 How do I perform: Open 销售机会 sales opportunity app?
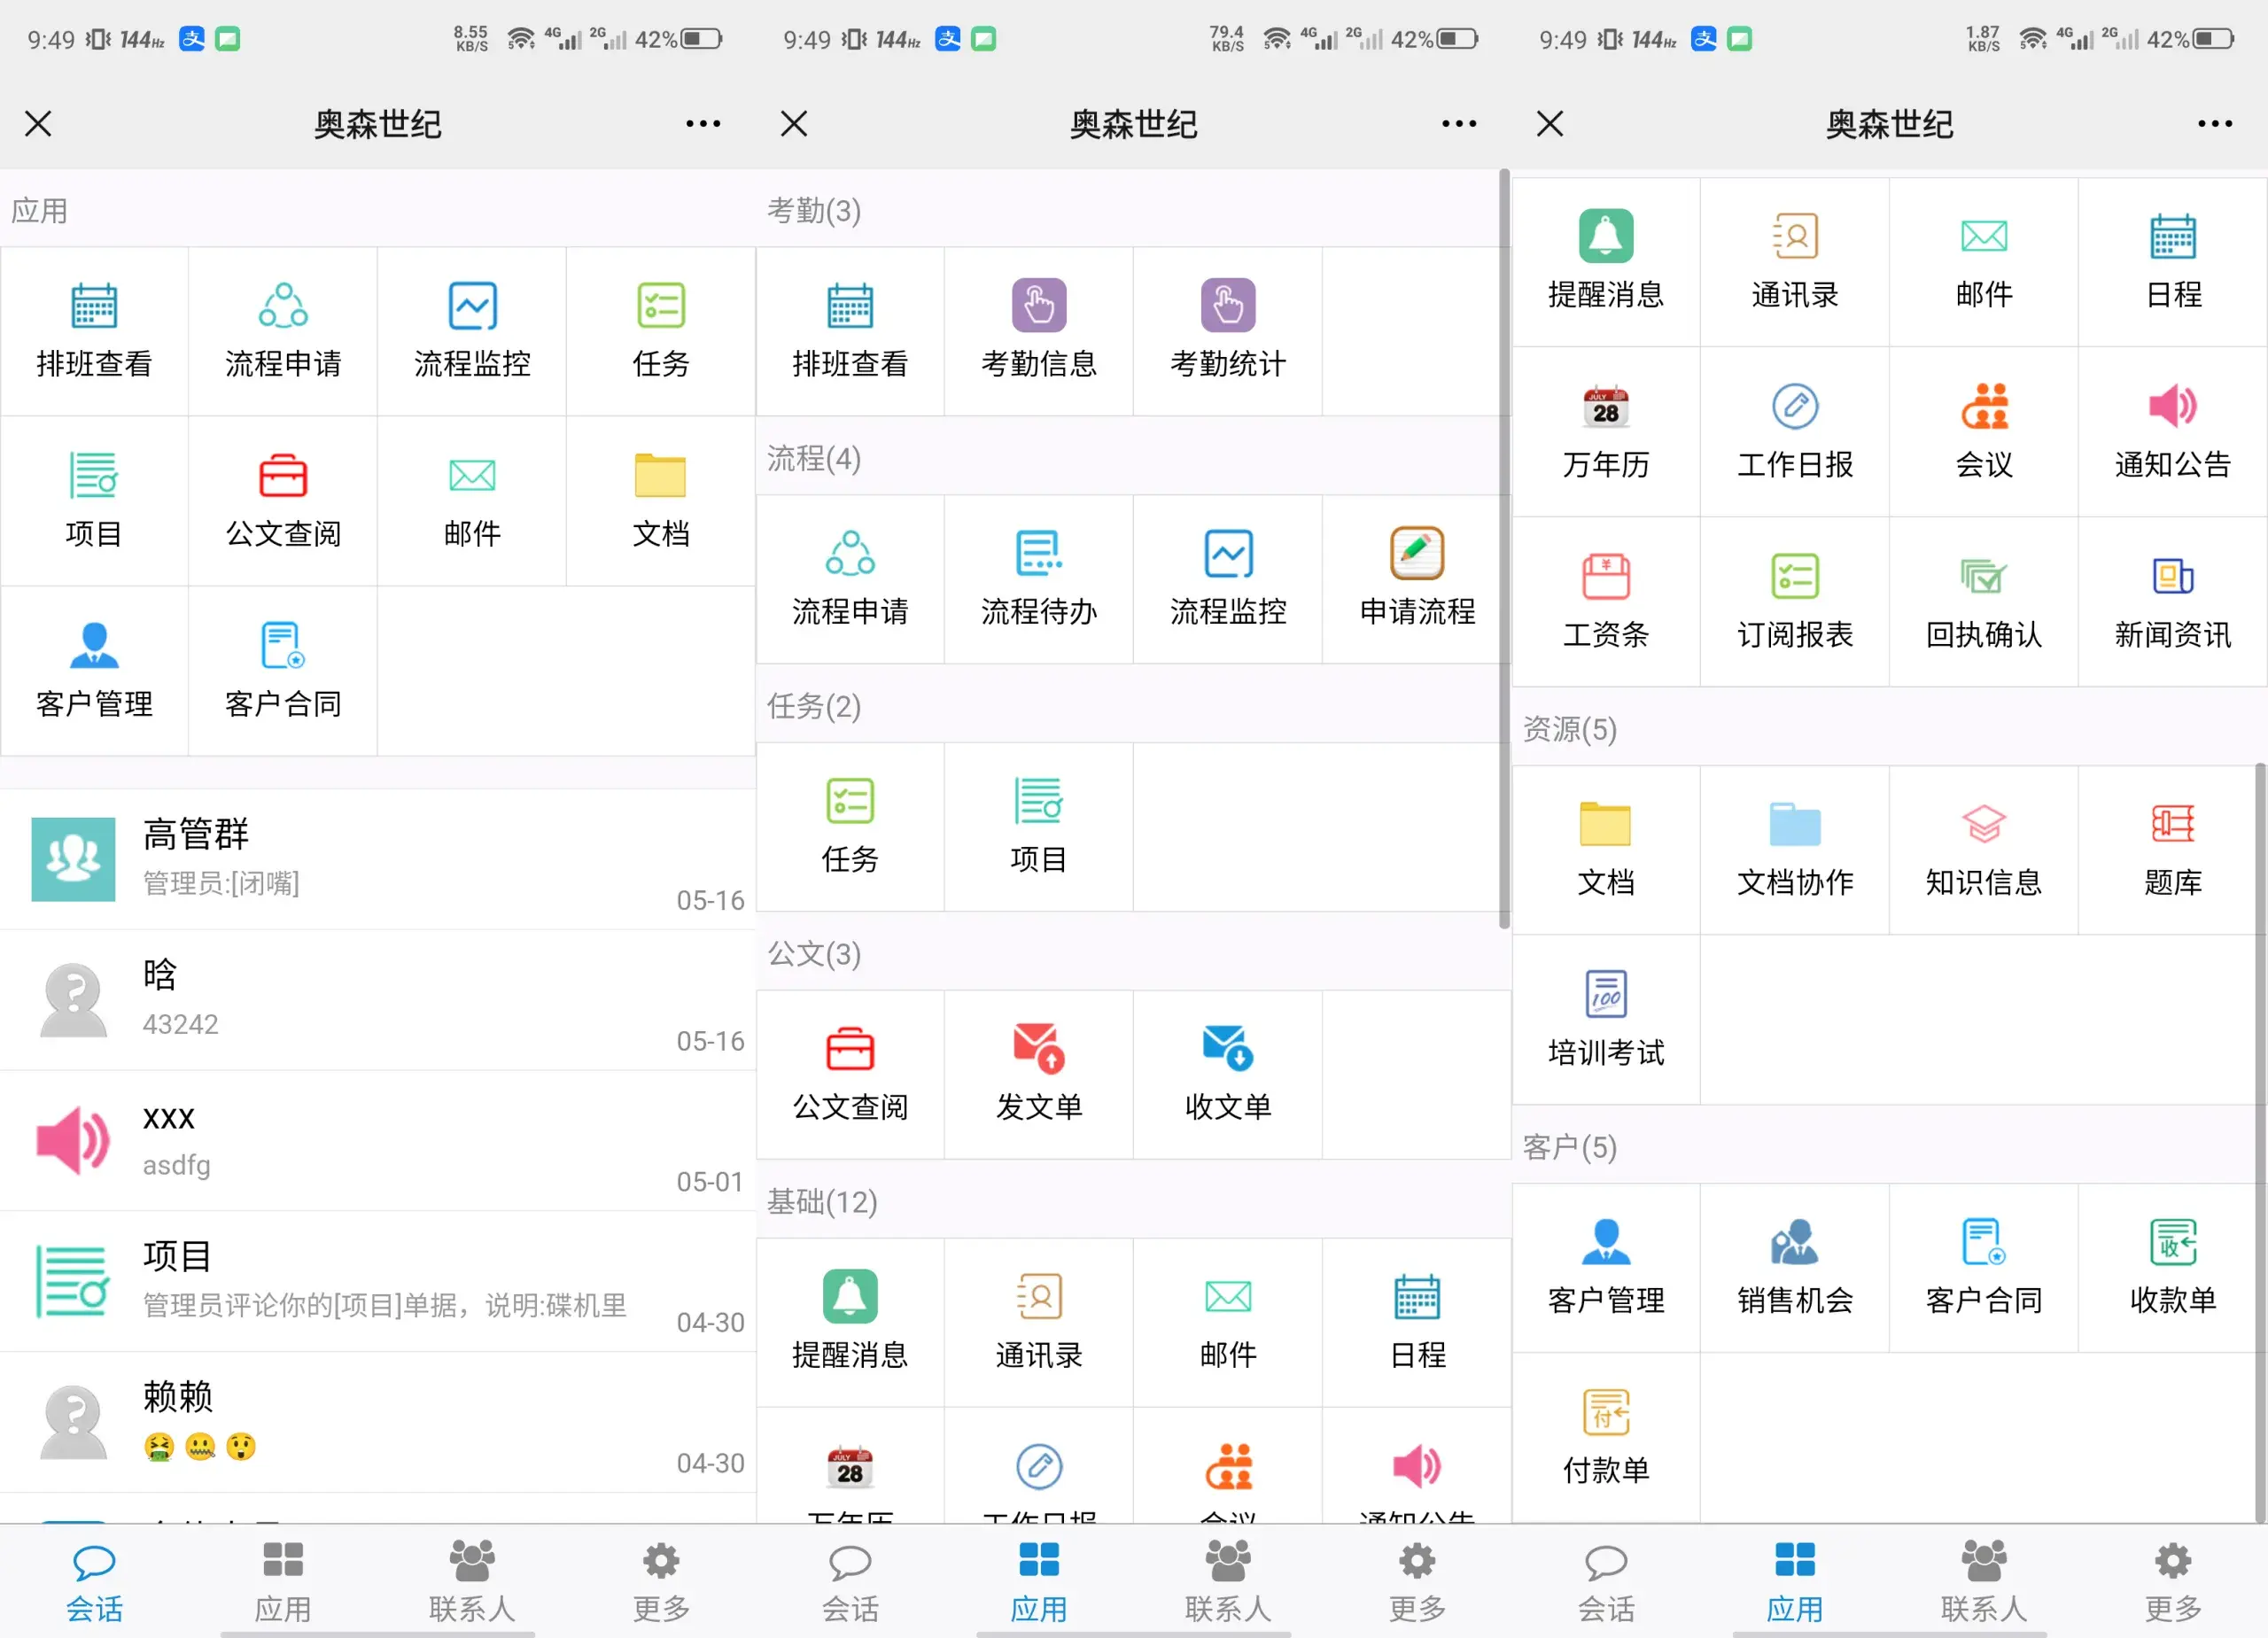(1795, 1268)
